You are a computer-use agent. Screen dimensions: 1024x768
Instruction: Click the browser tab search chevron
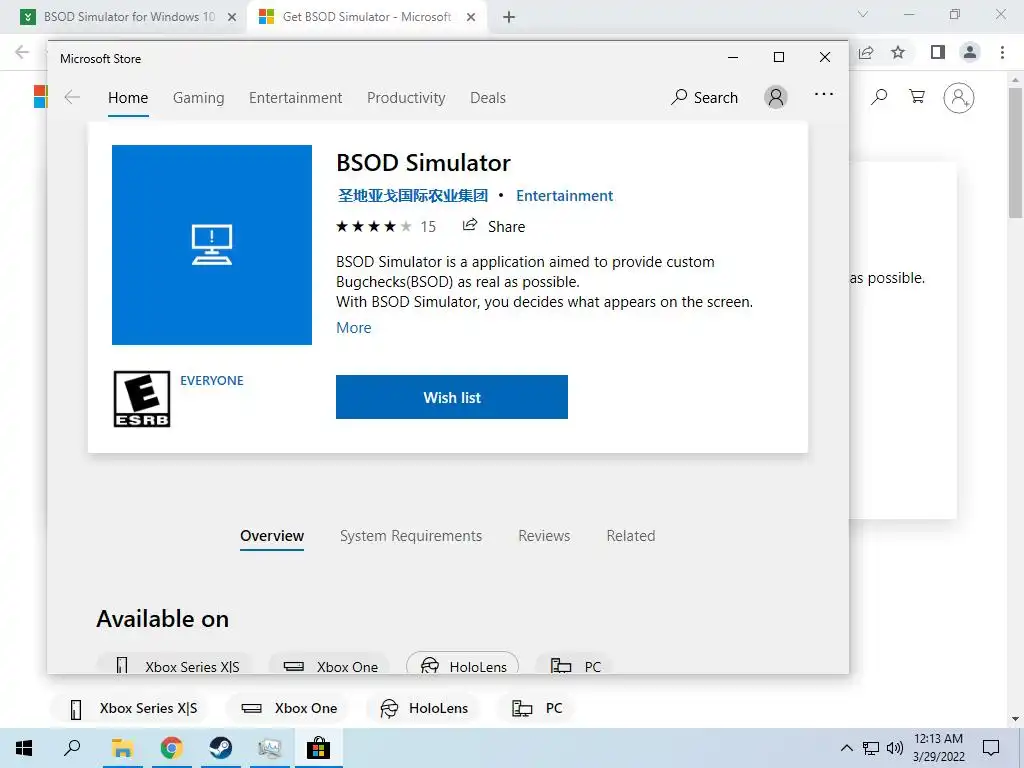(863, 14)
